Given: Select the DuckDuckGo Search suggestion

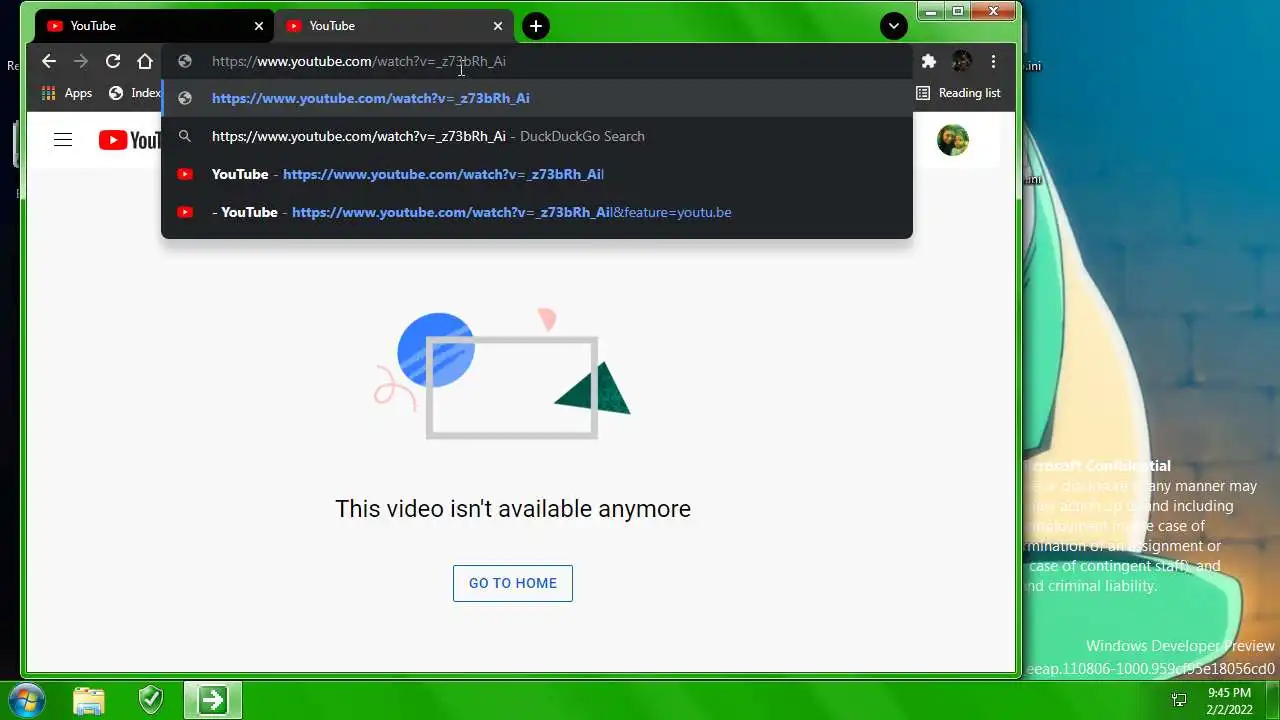Looking at the screenshot, I should tap(537, 136).
